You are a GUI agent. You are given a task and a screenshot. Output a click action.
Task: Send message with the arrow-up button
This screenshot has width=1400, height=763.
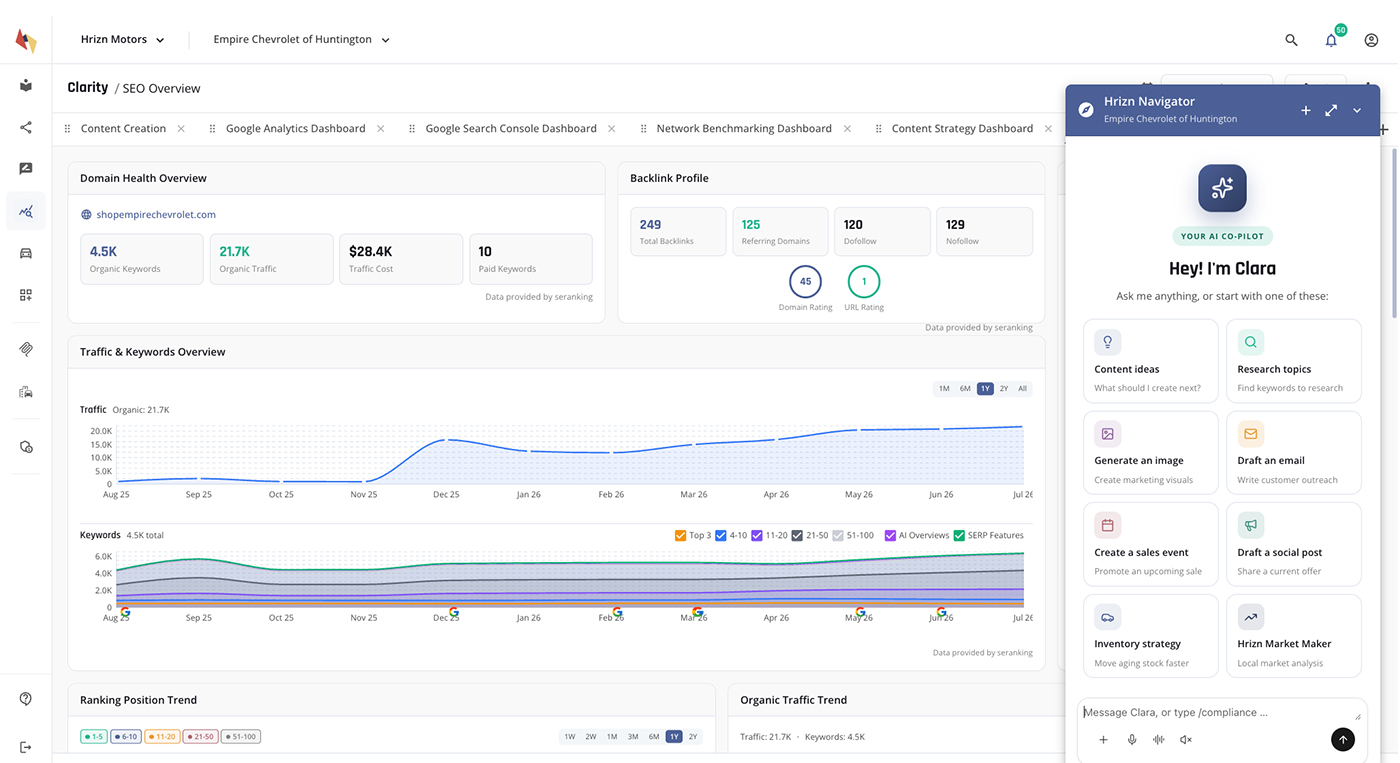1343,739
